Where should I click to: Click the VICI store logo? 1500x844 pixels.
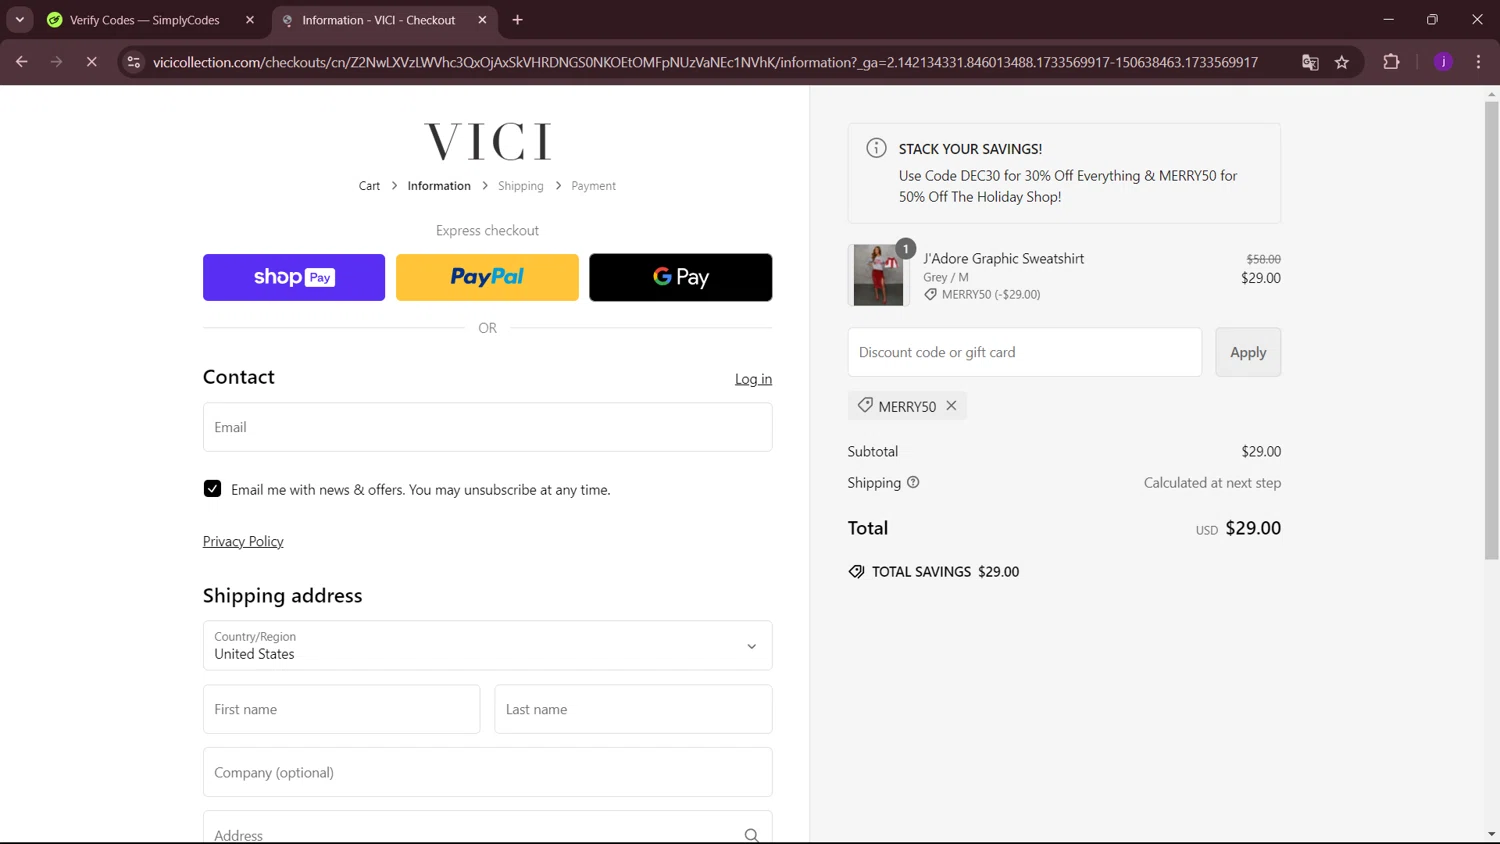tap(488, 142)
